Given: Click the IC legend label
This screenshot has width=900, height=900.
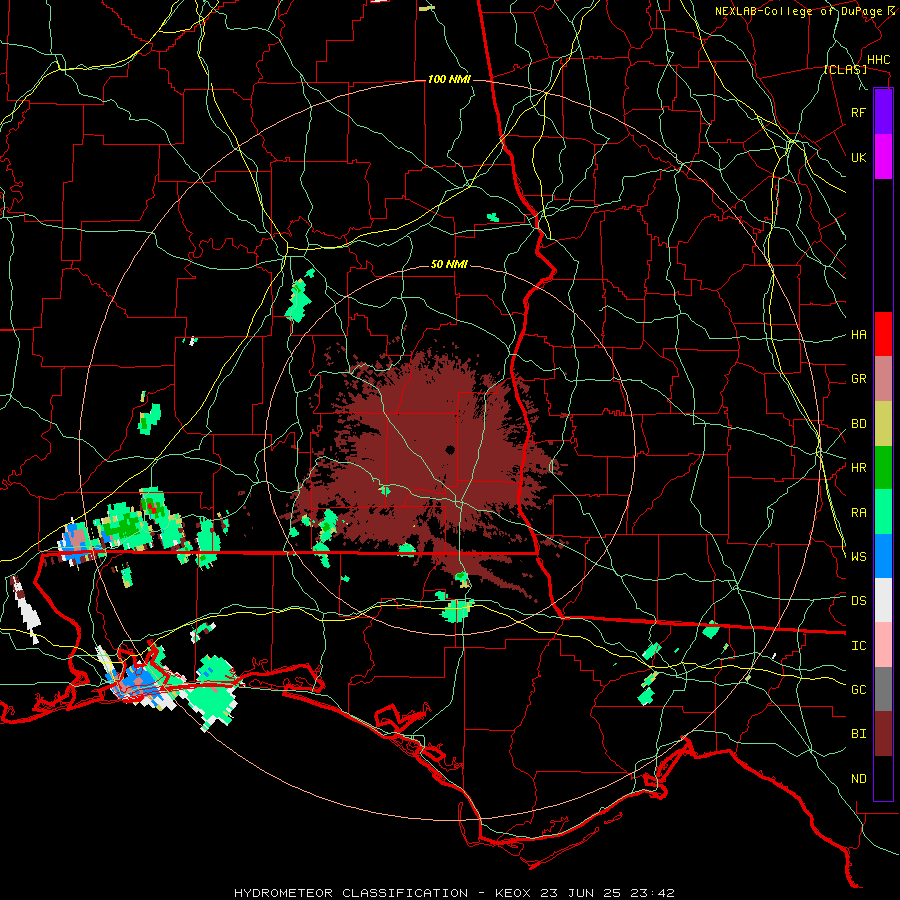Looking at the screenshot, I should click(x=858, y=646).
